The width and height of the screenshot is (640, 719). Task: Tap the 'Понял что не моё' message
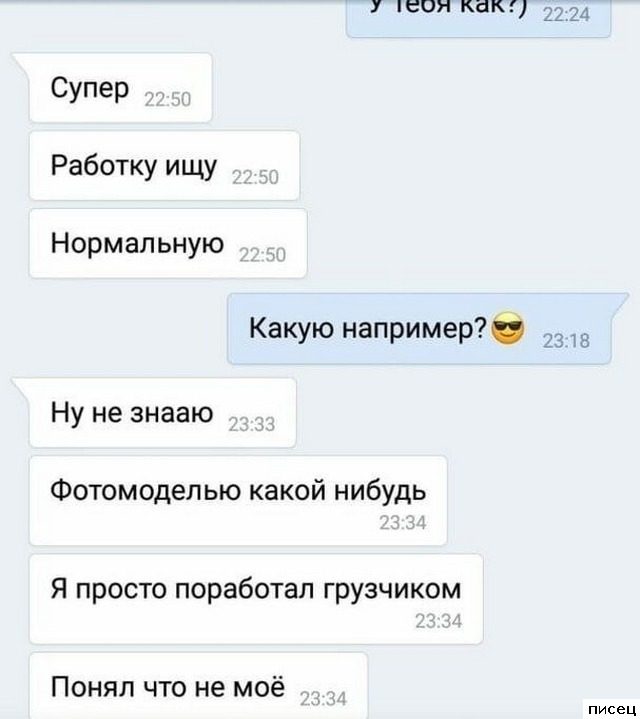pyautogui.click(x=199, y=686)
